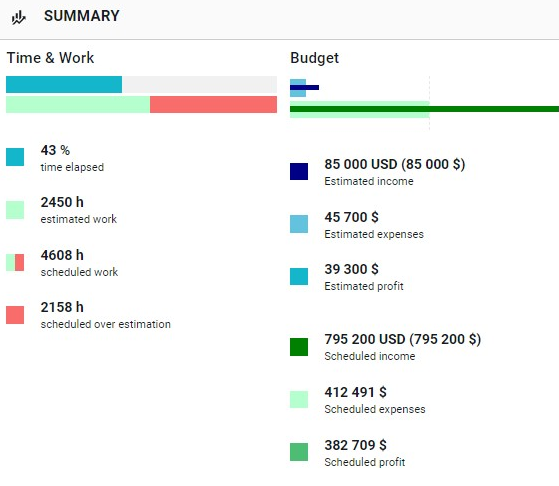Select the green-red scheduled work swatch
Screen dimensions: 559x486
click(15, 262)
